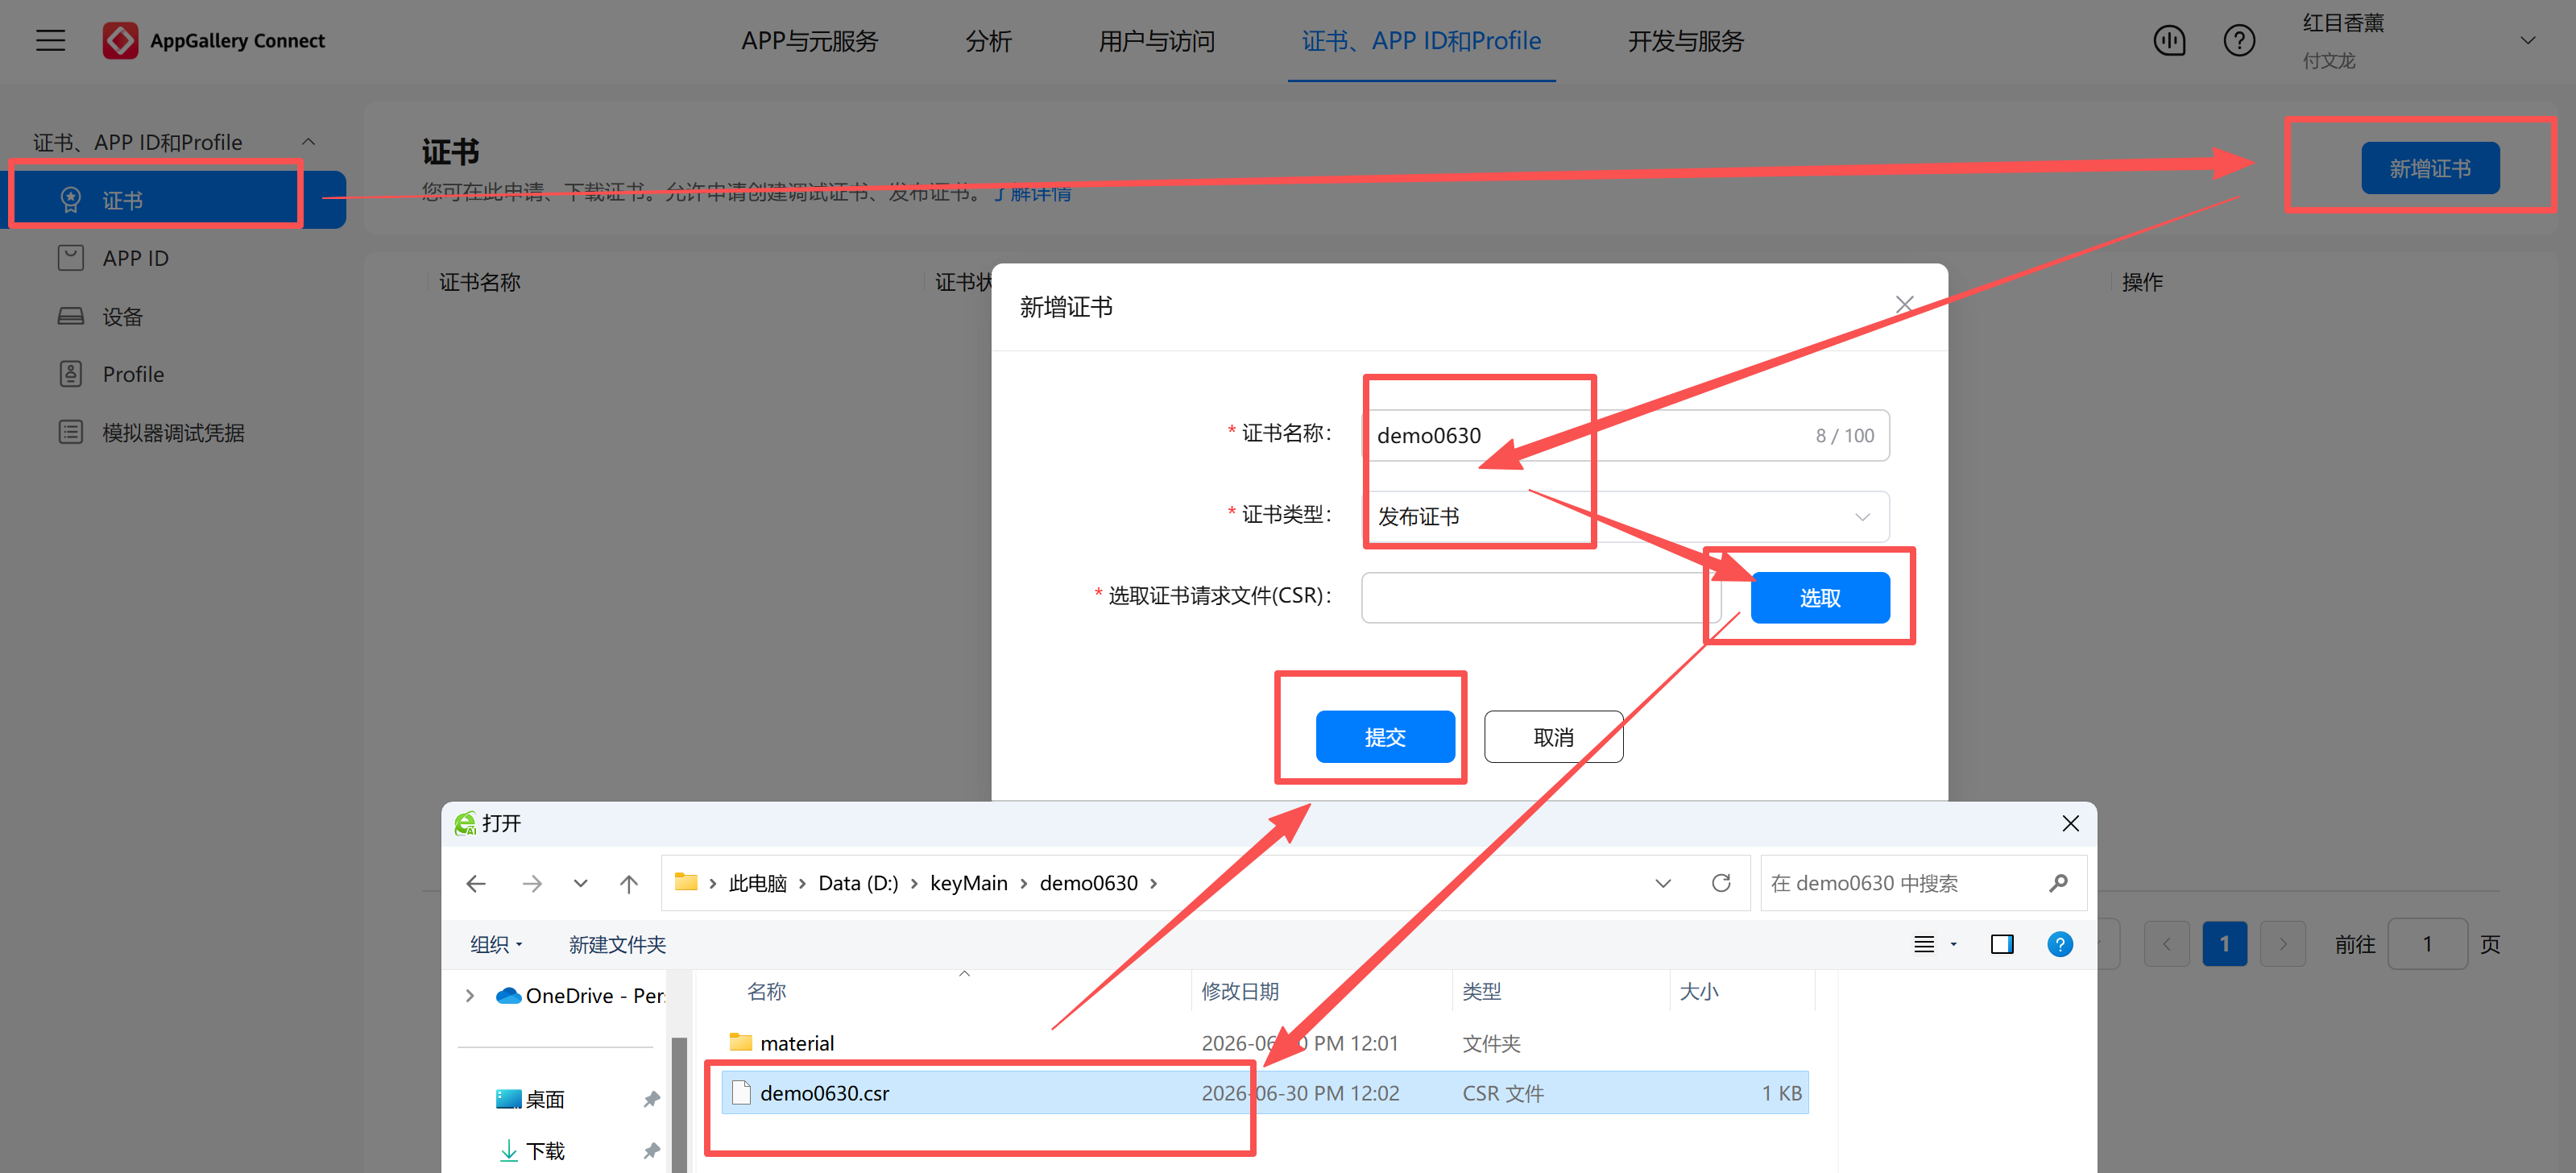Open the 组织 menu
Viewport: 2576px width, 1173px height.
coord(496,944)
